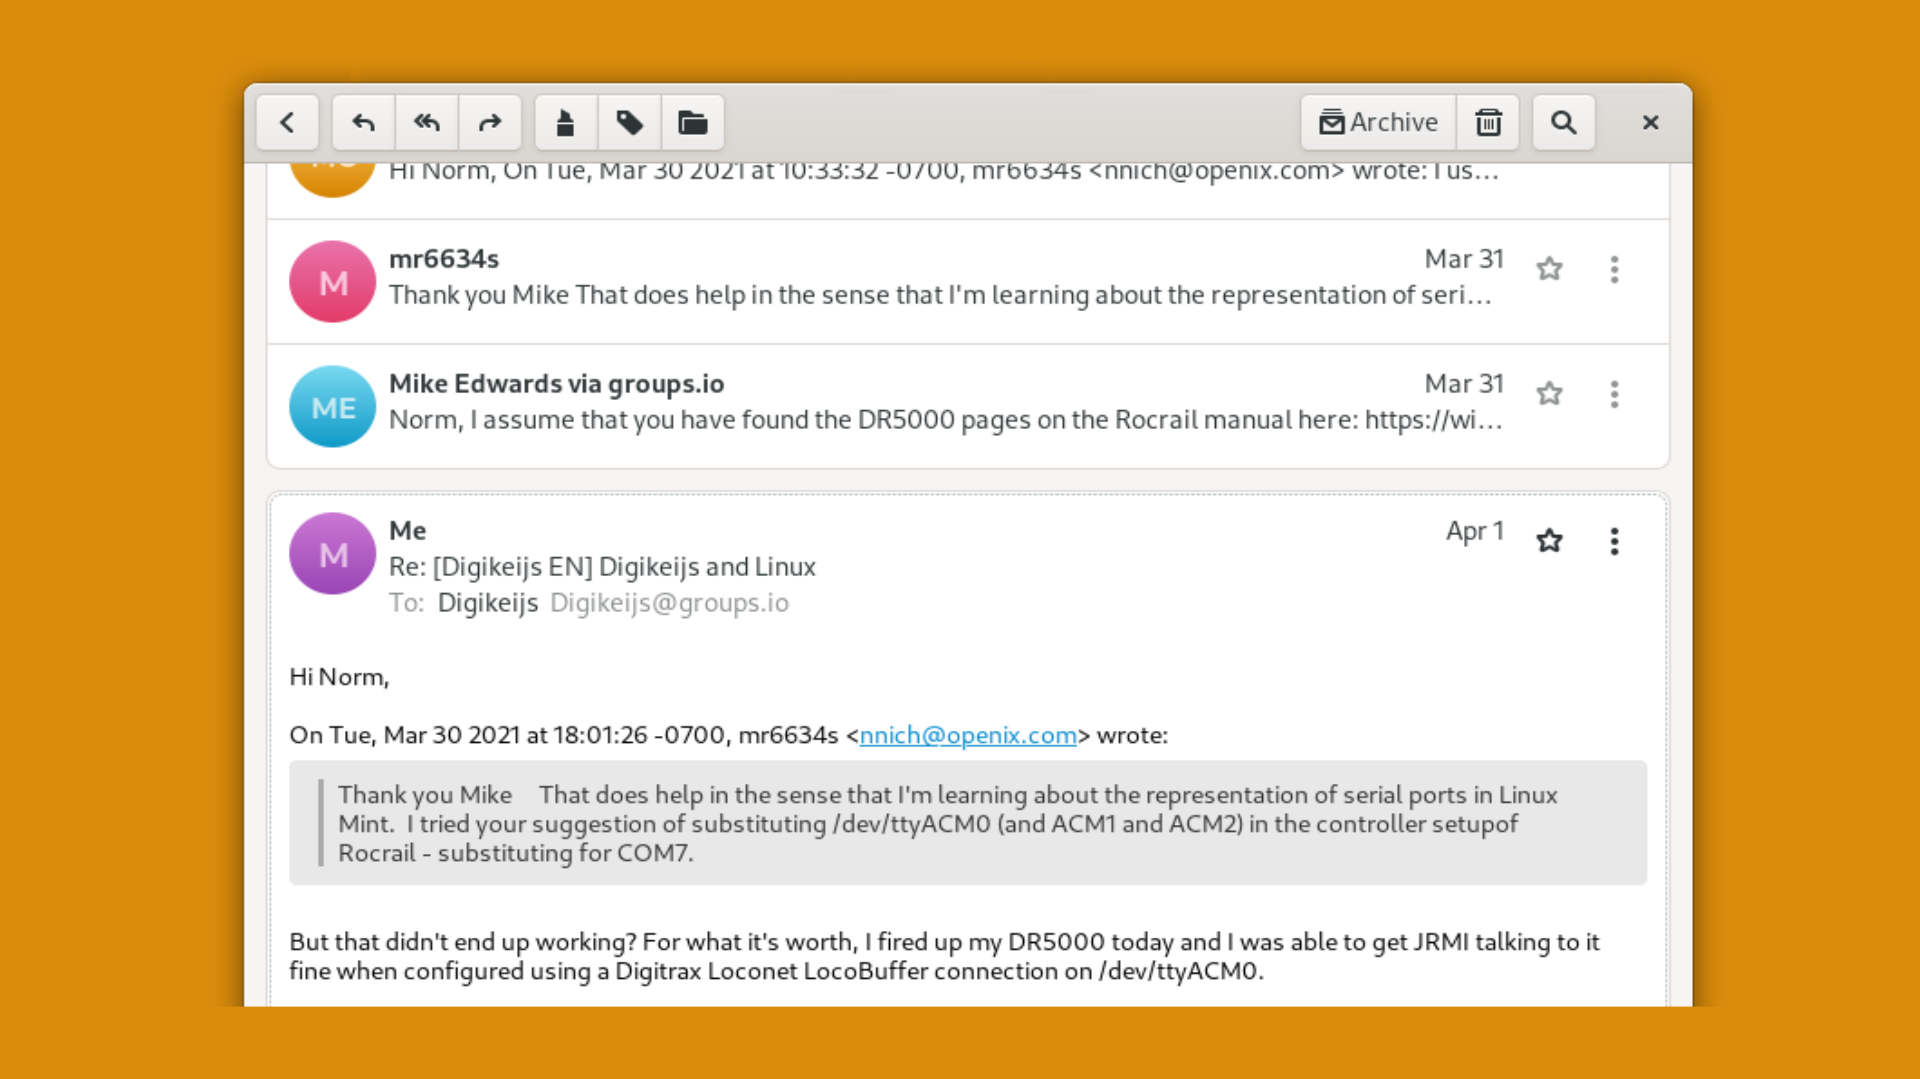Expand the partially hidden top message preview
Screen dimensions: 1920x1079
pos(968,190)
